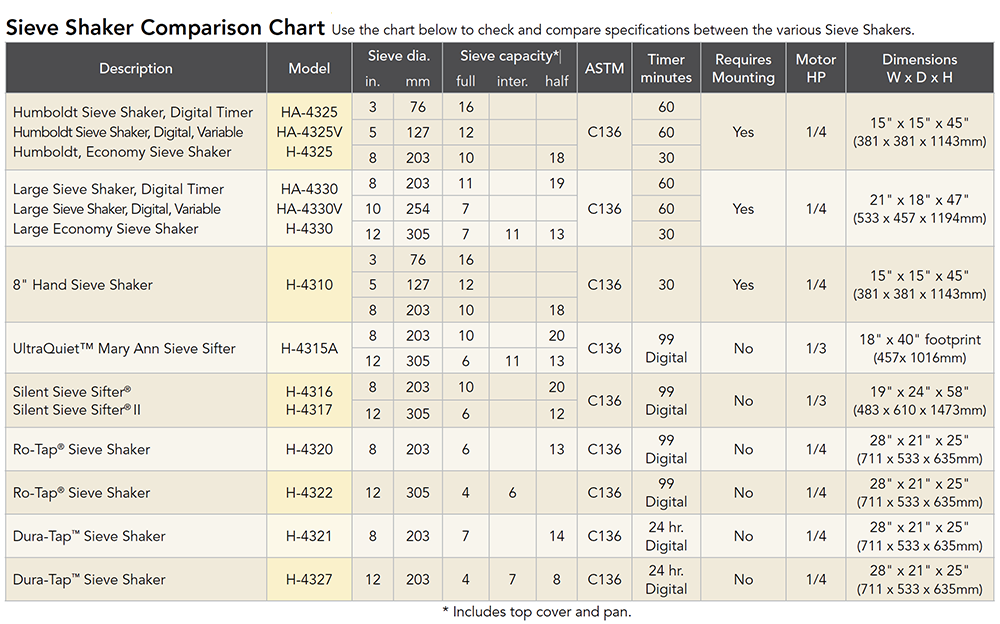Click Dura-Tap Sieve Shaker in H-4321 row

coord(89,537)
